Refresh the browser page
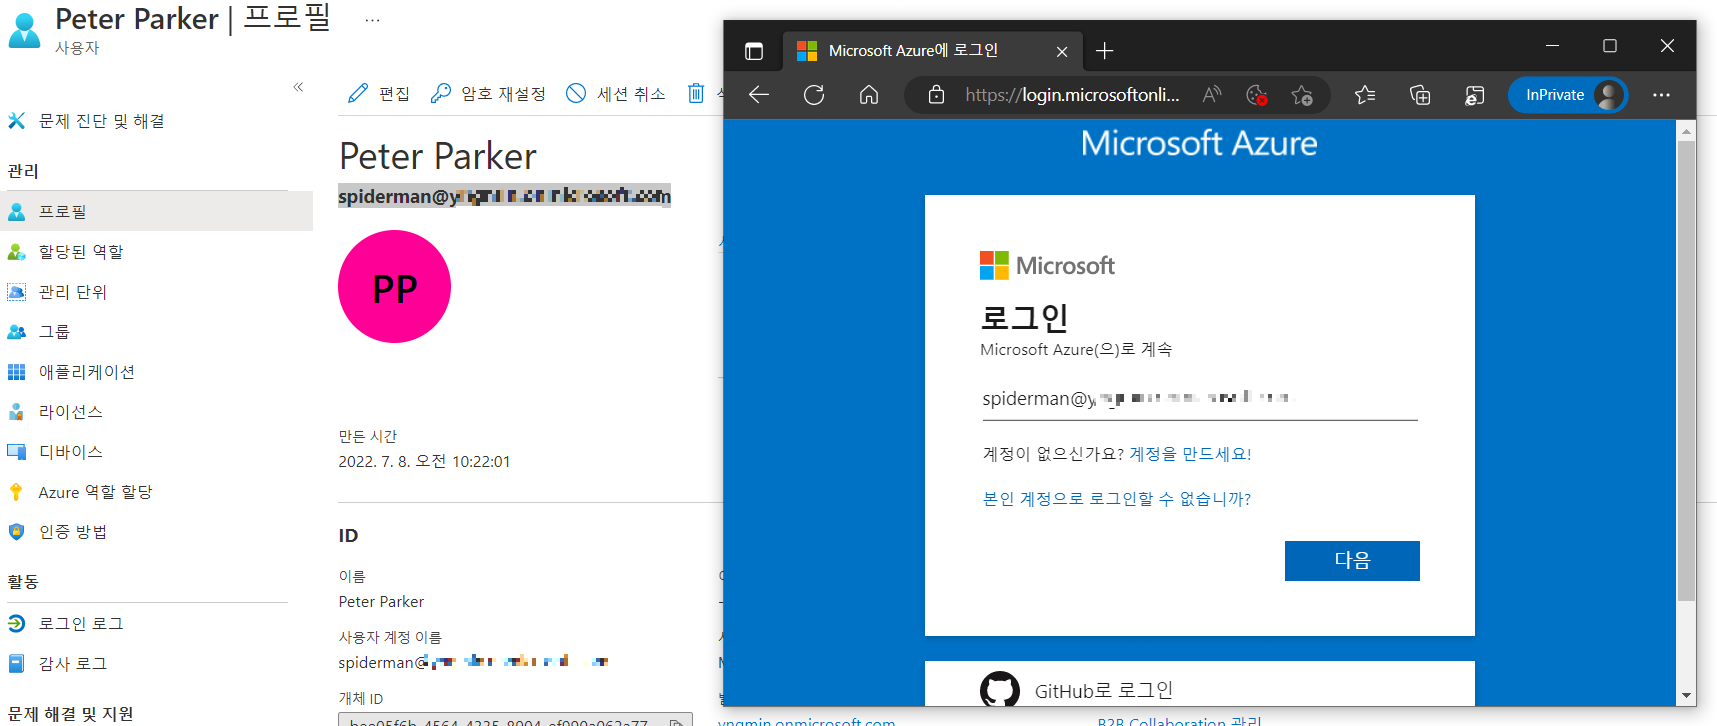This screenshot has height=726, width=1717. point(814,95)
